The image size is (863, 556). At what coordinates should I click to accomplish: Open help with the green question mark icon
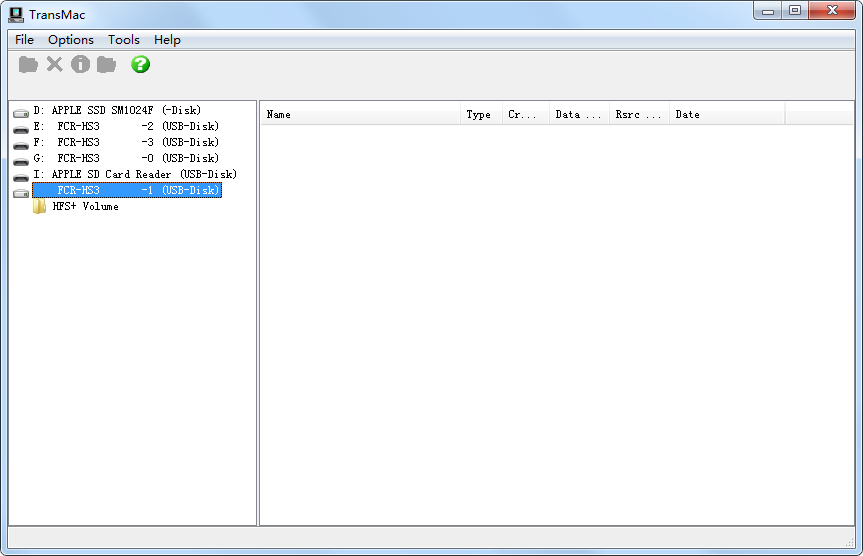140,64
